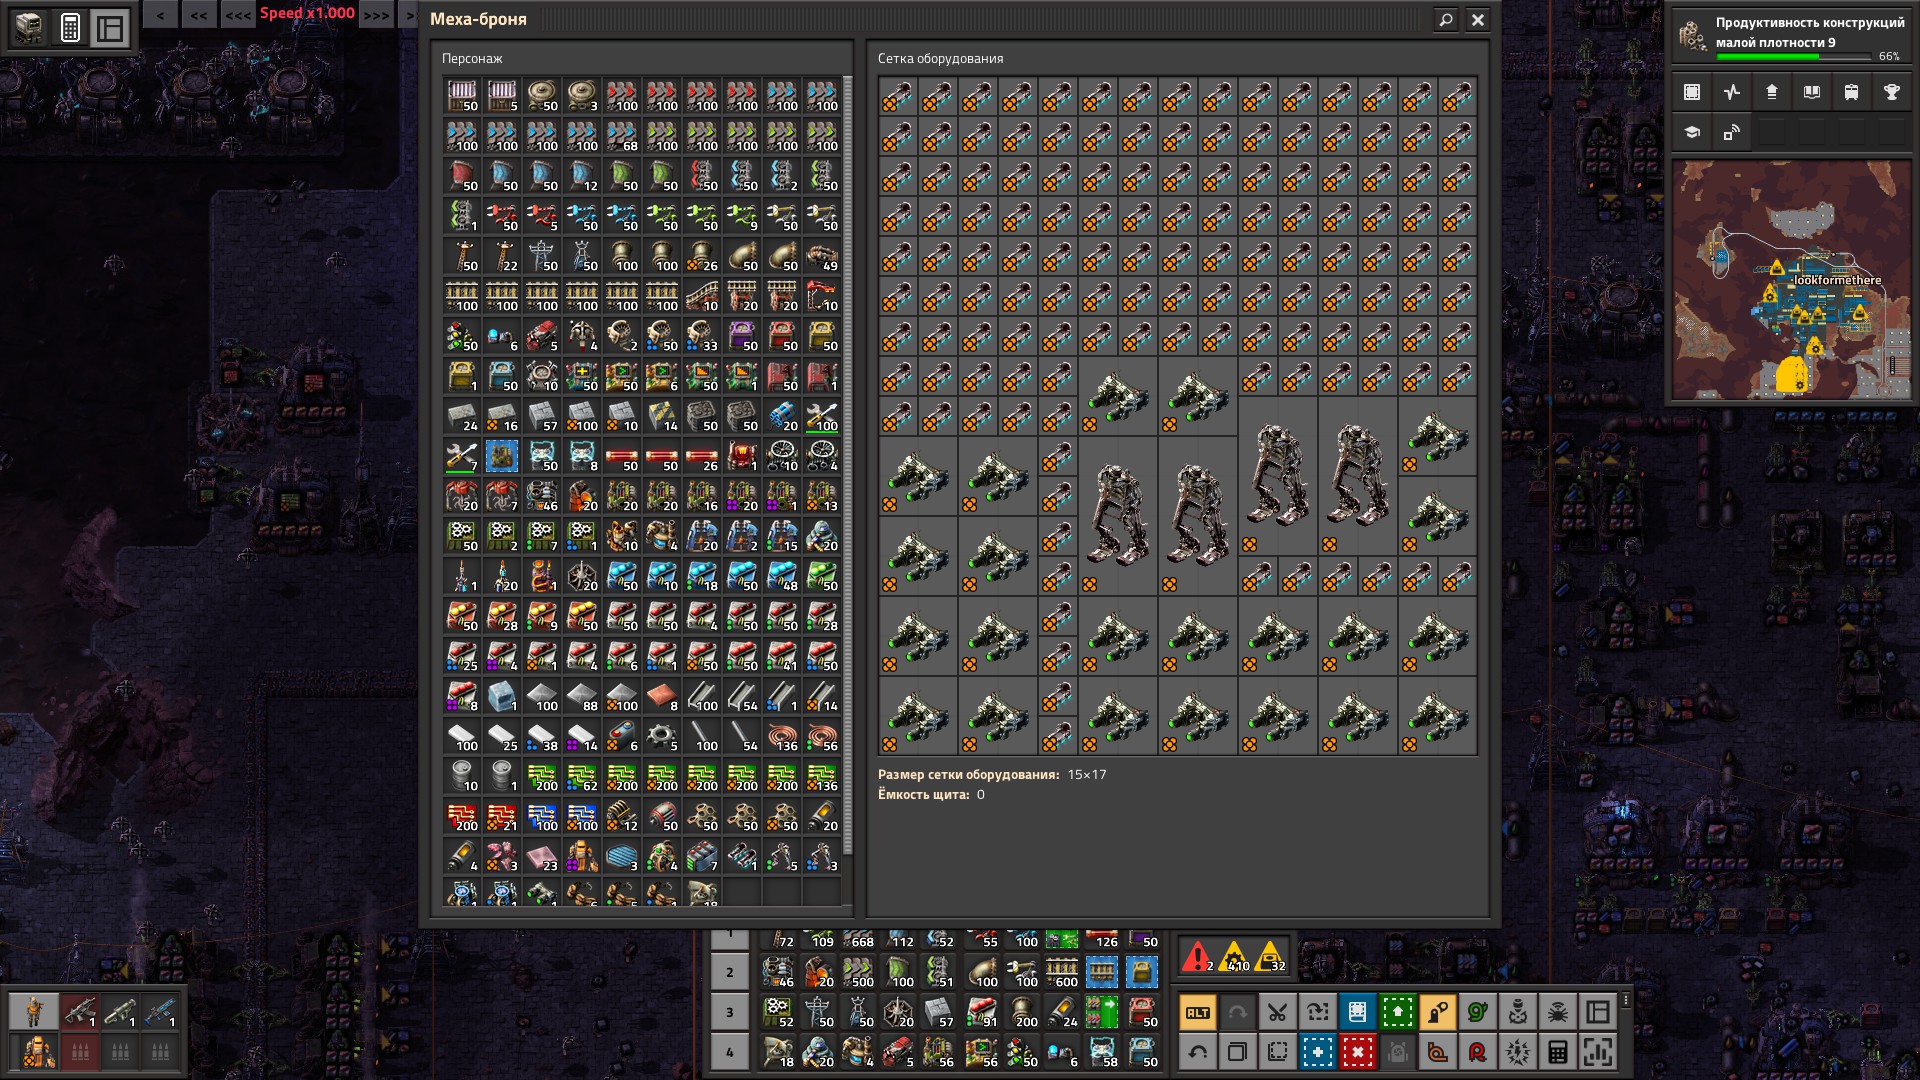The image size is (1920, 1080).
Task: Click the scissors cut tool in shortcut bar
Action: point(1277,1012)
